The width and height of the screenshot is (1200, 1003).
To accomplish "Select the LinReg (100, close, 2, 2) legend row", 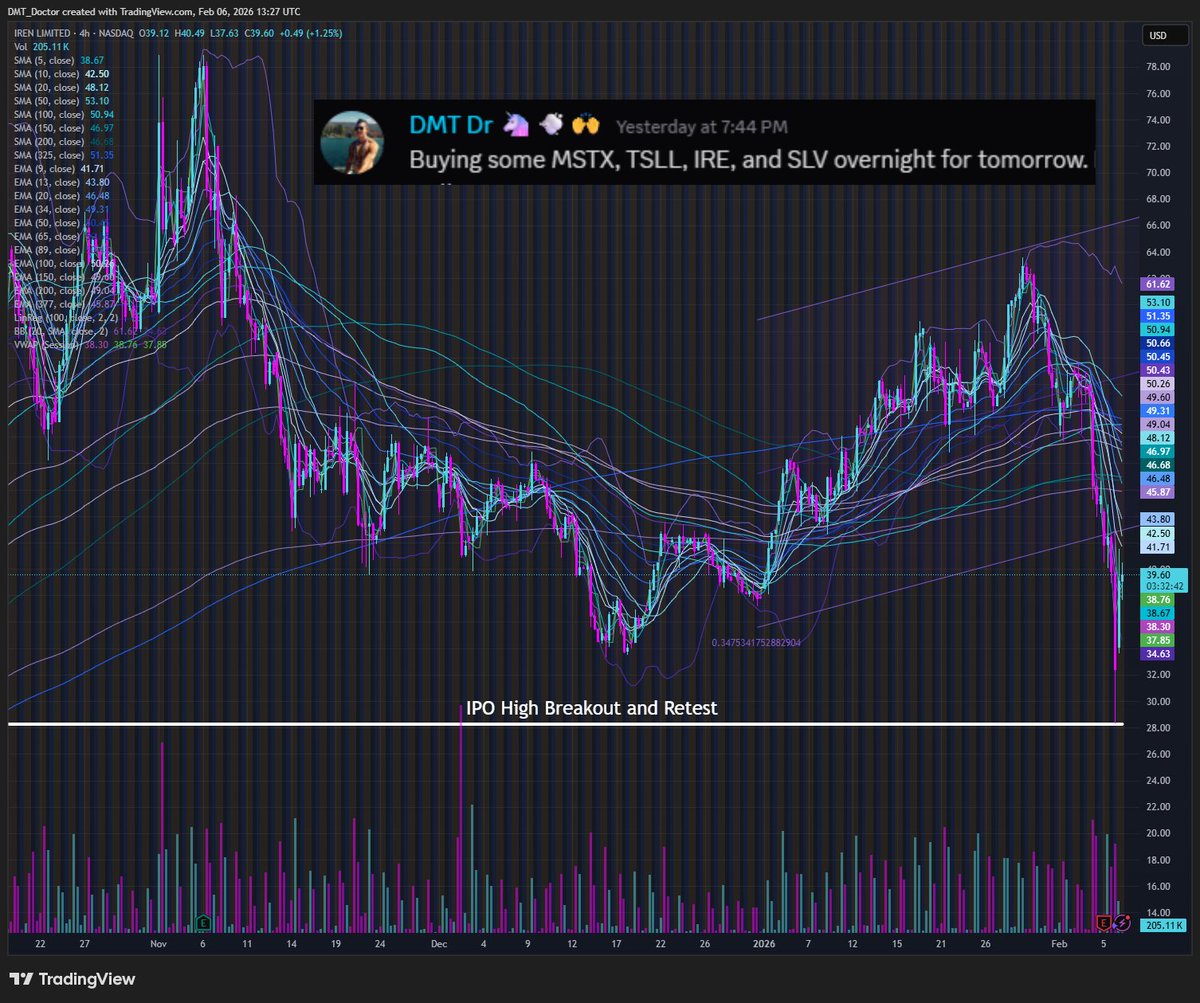I will 66,317.
